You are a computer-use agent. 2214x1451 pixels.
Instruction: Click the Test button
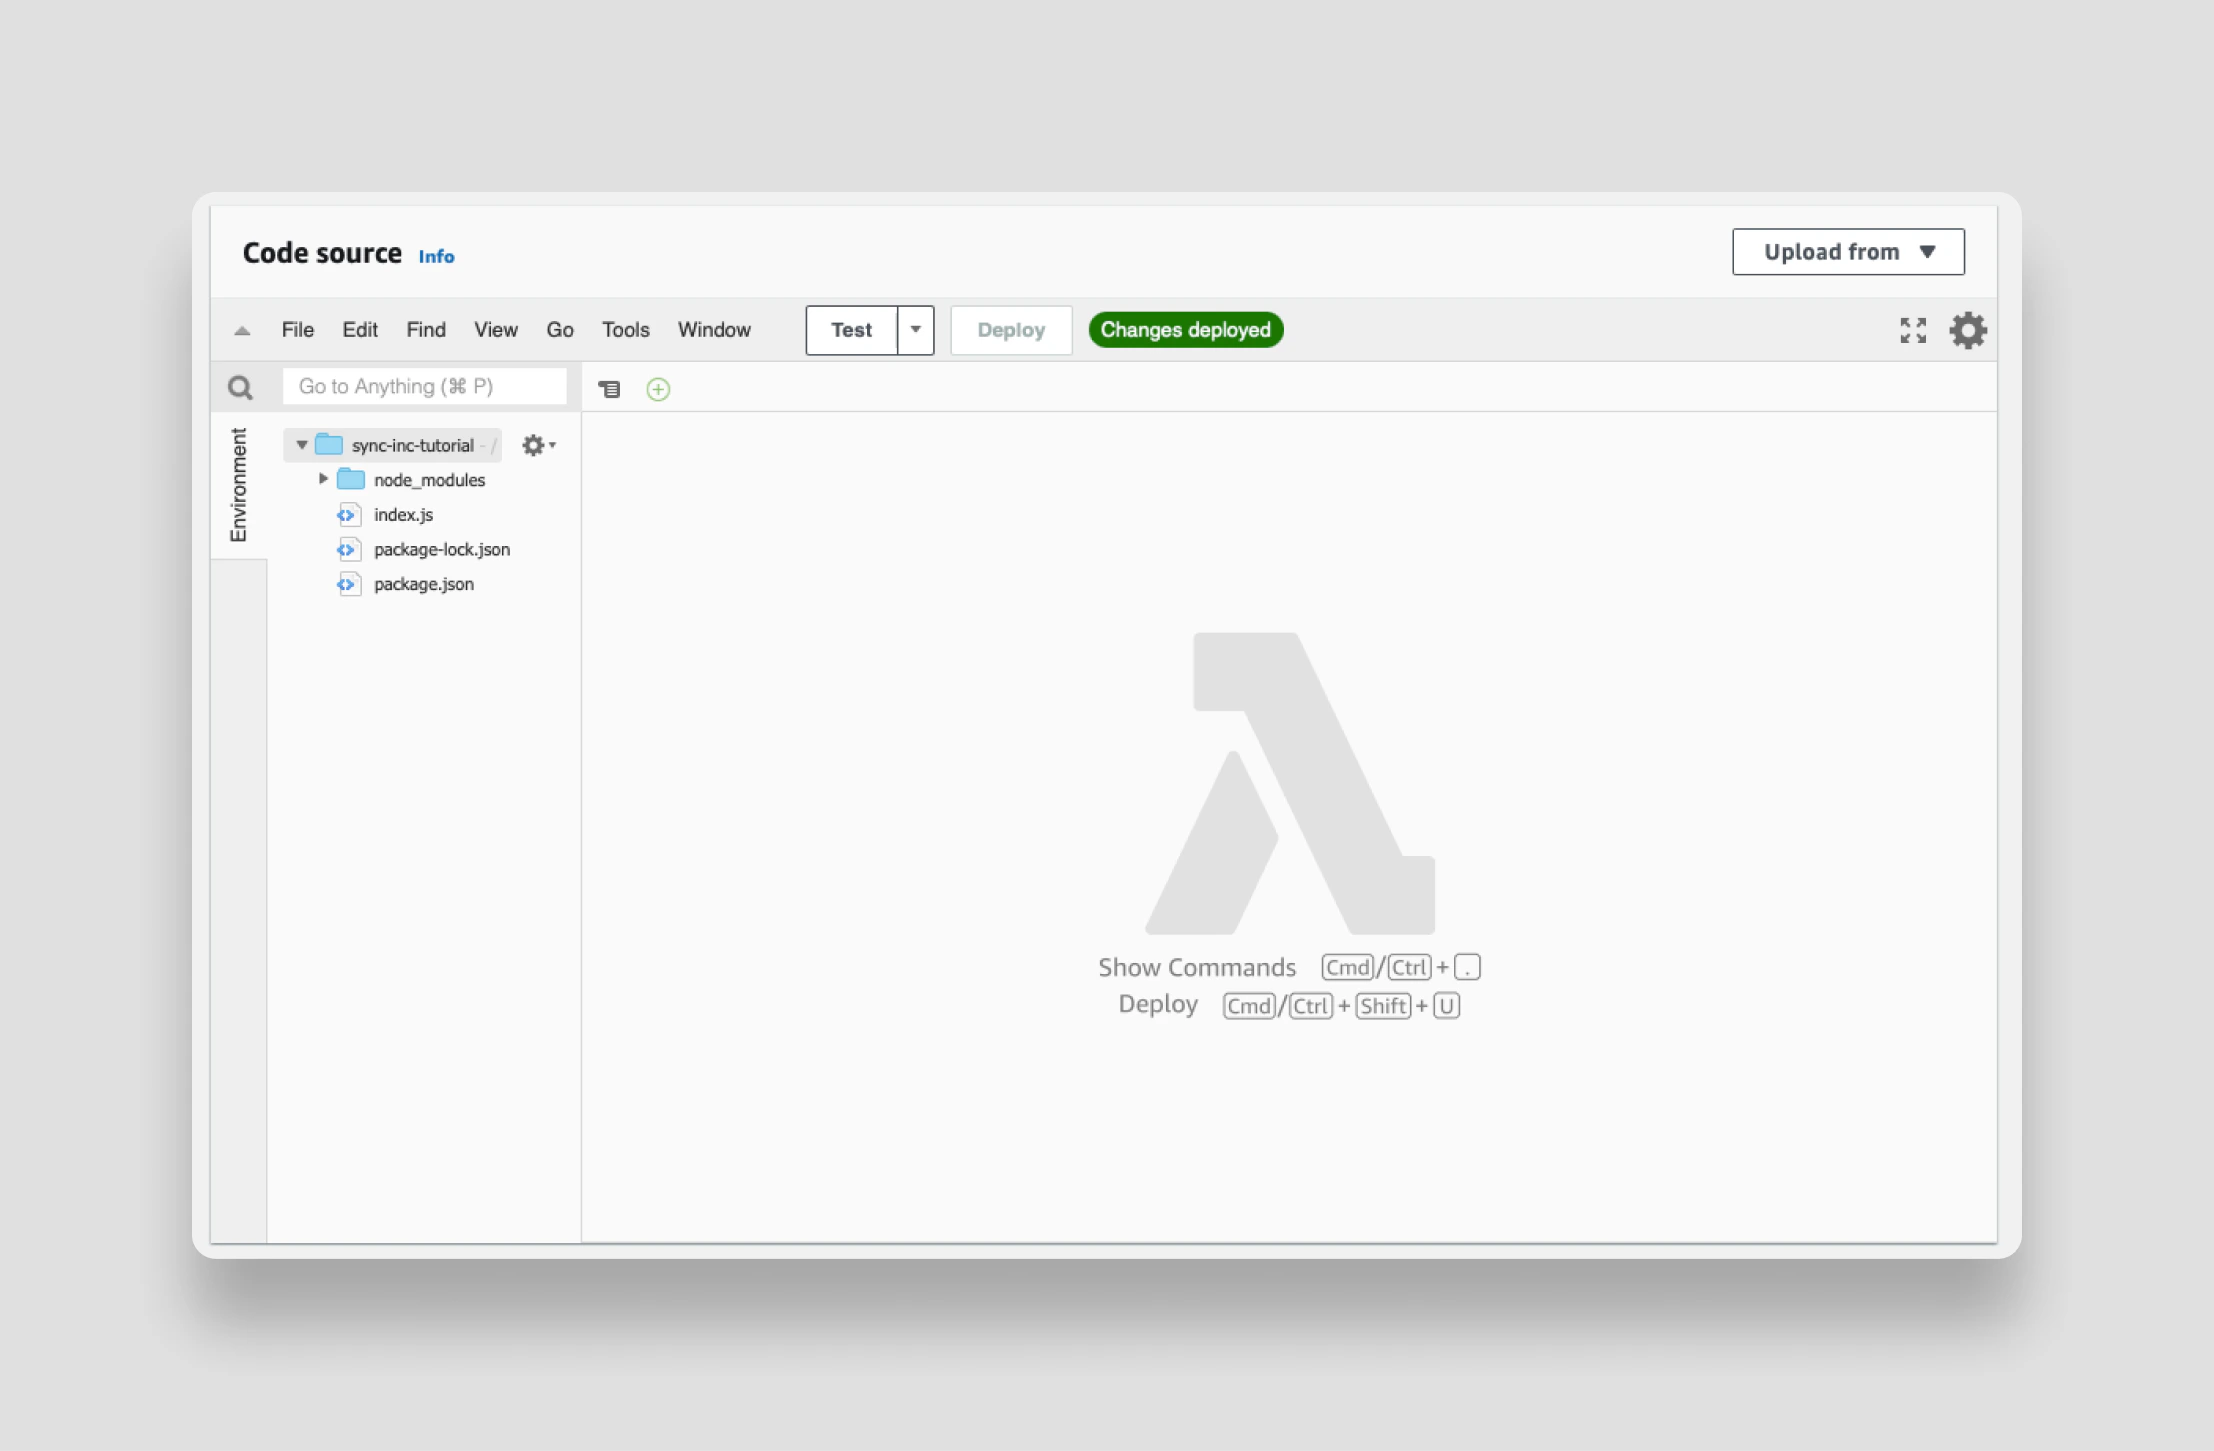(x=852, y=330)
